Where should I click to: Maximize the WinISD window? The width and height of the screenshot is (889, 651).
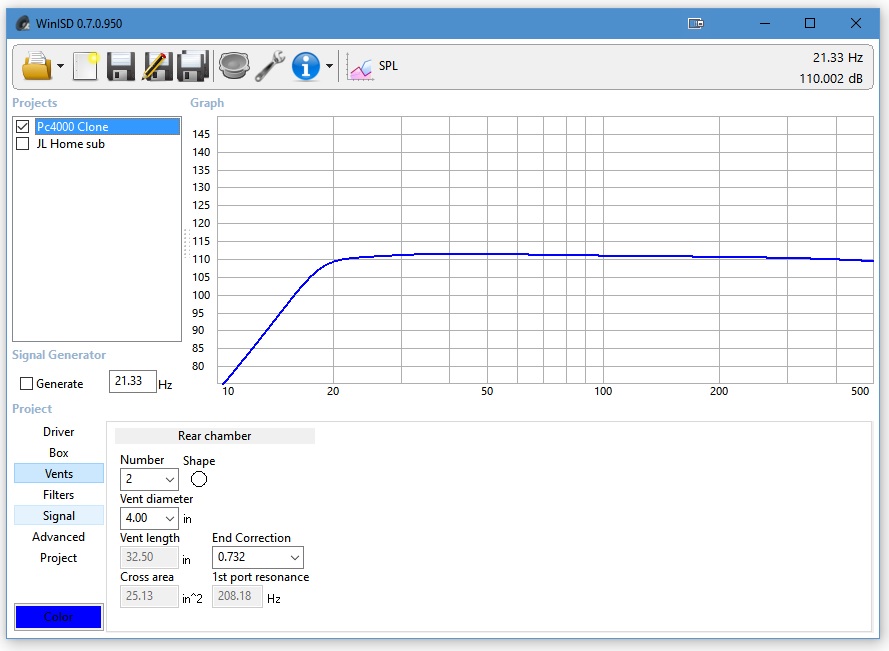tap(810, 23)
